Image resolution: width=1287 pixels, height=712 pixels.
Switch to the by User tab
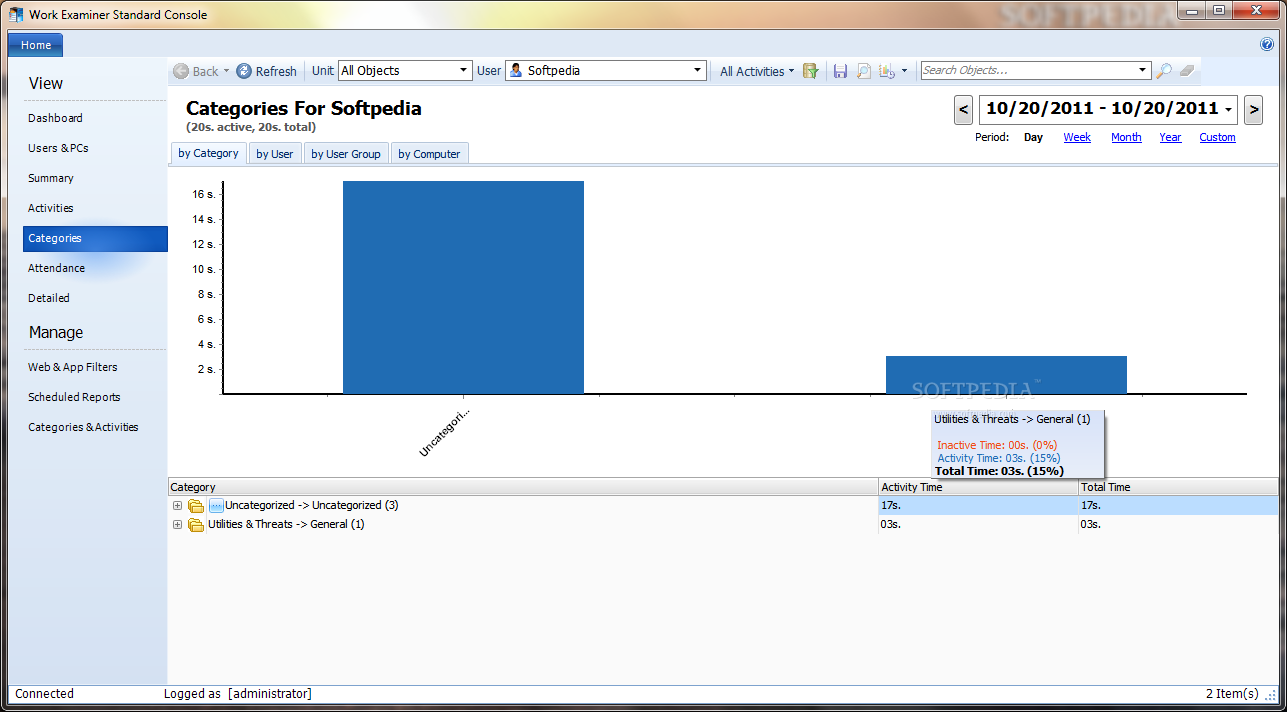click(275, 154)
